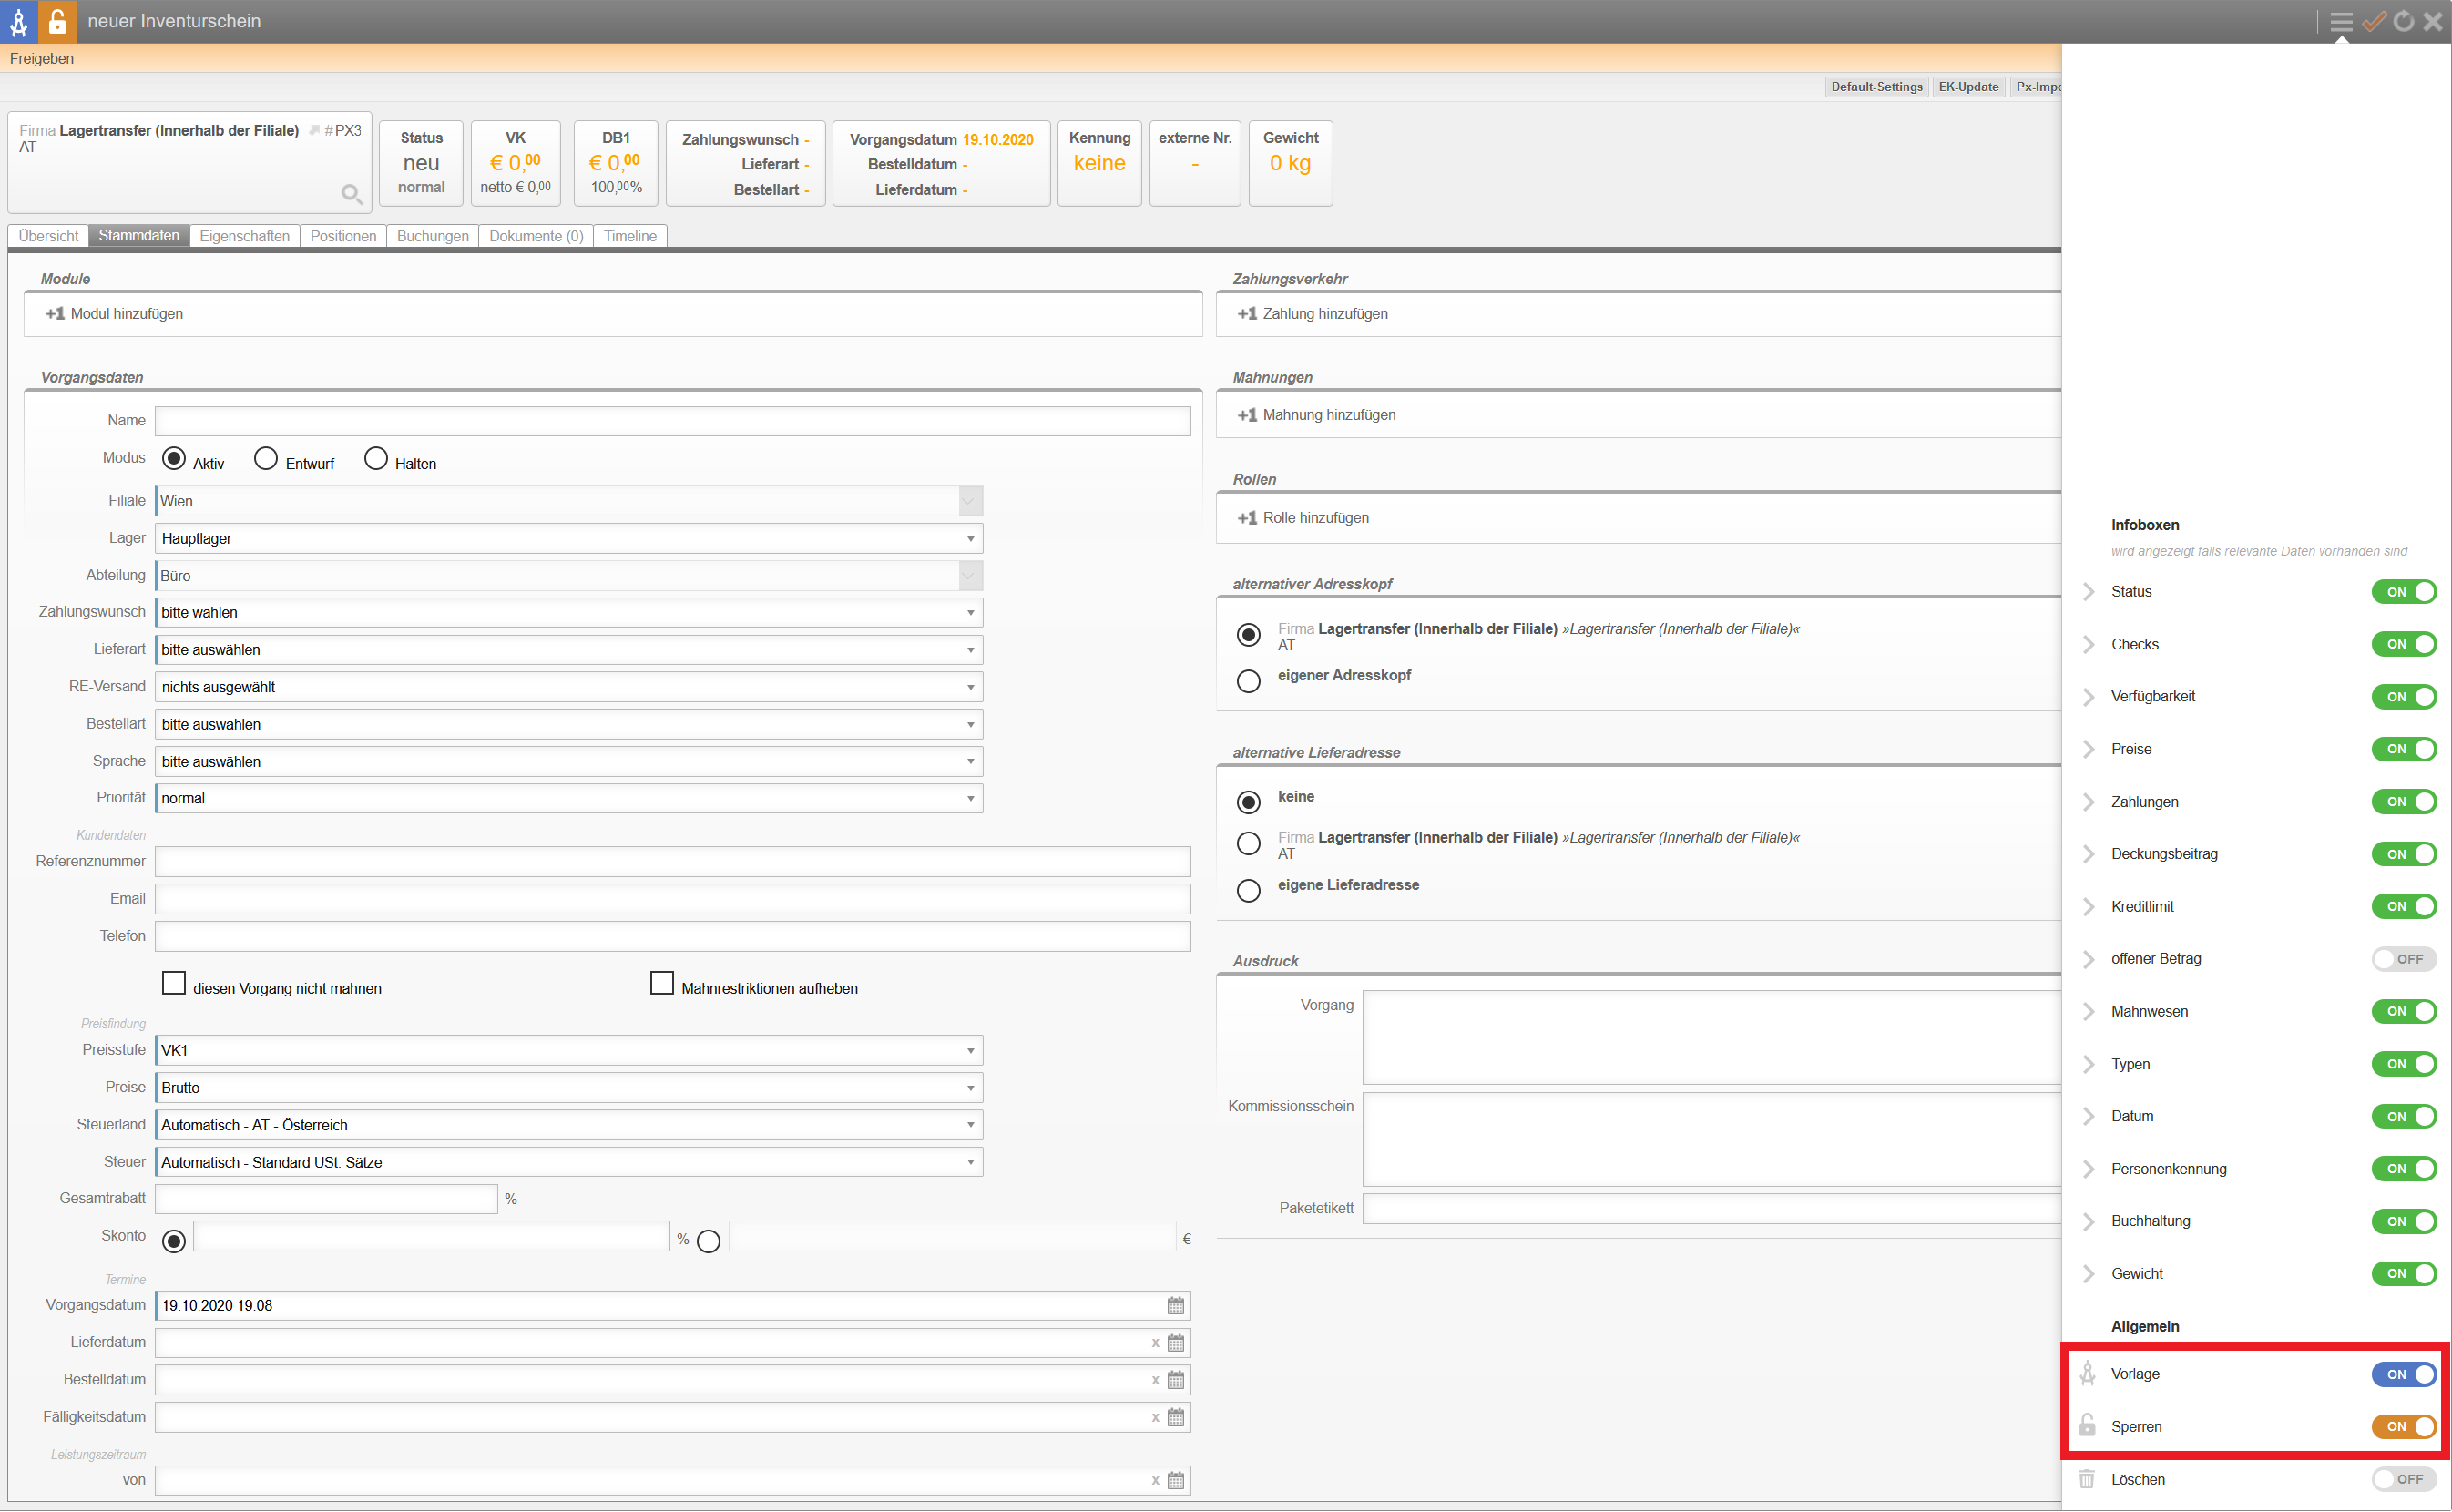Click the Gesamtrabatt input field
The height and width of the screenshot is (1512, 2452).
[326, 1199]
